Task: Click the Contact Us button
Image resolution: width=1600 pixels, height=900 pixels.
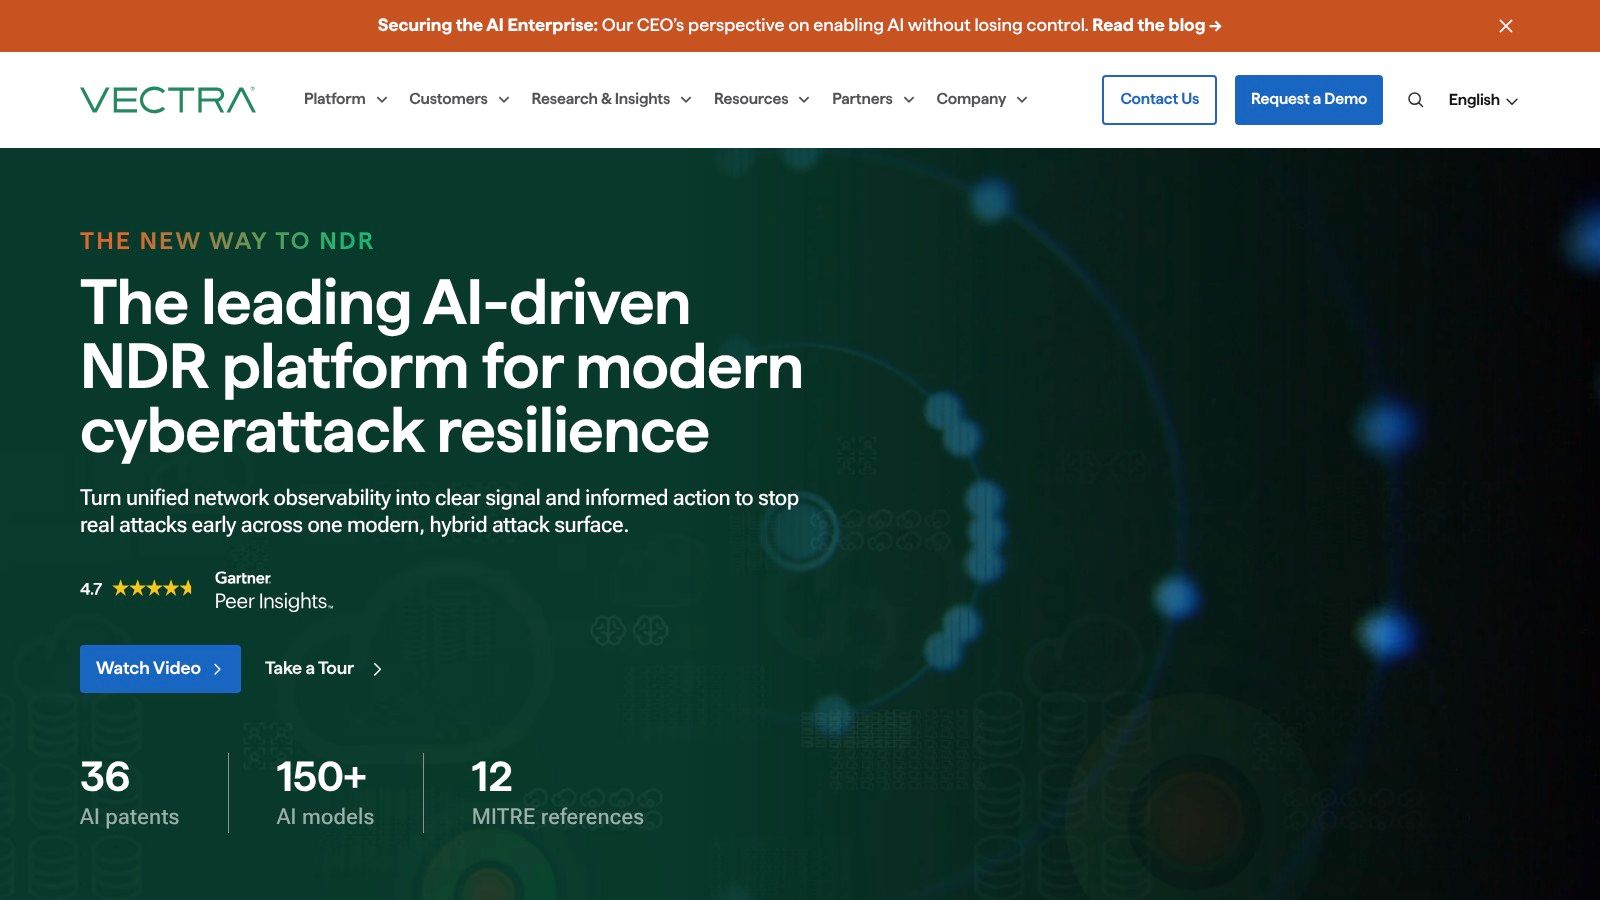Action: [x=1159, y=99]
